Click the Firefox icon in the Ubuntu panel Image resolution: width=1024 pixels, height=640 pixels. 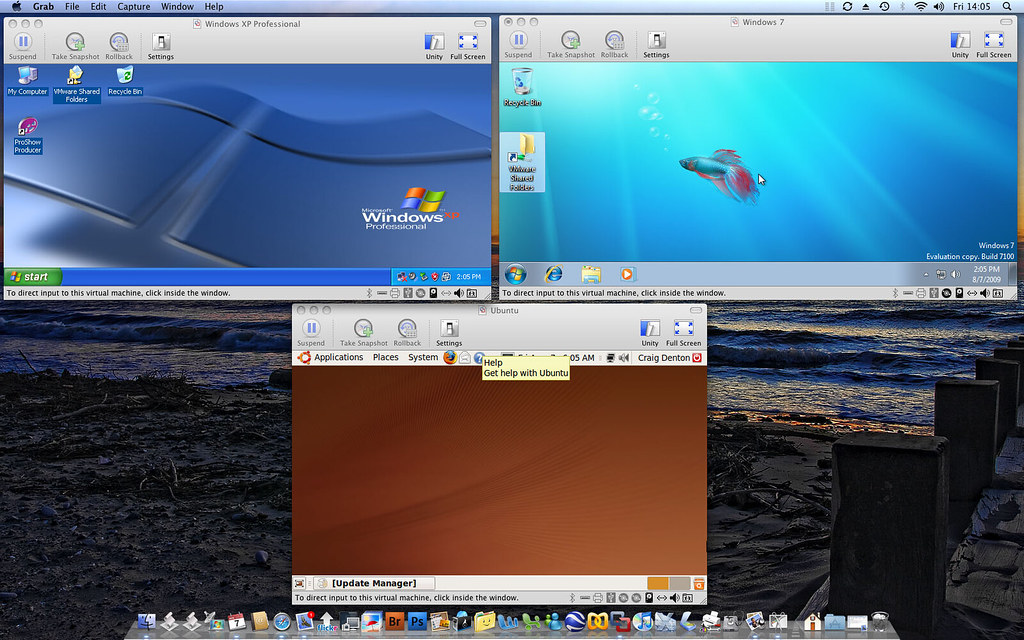point(450,357)
